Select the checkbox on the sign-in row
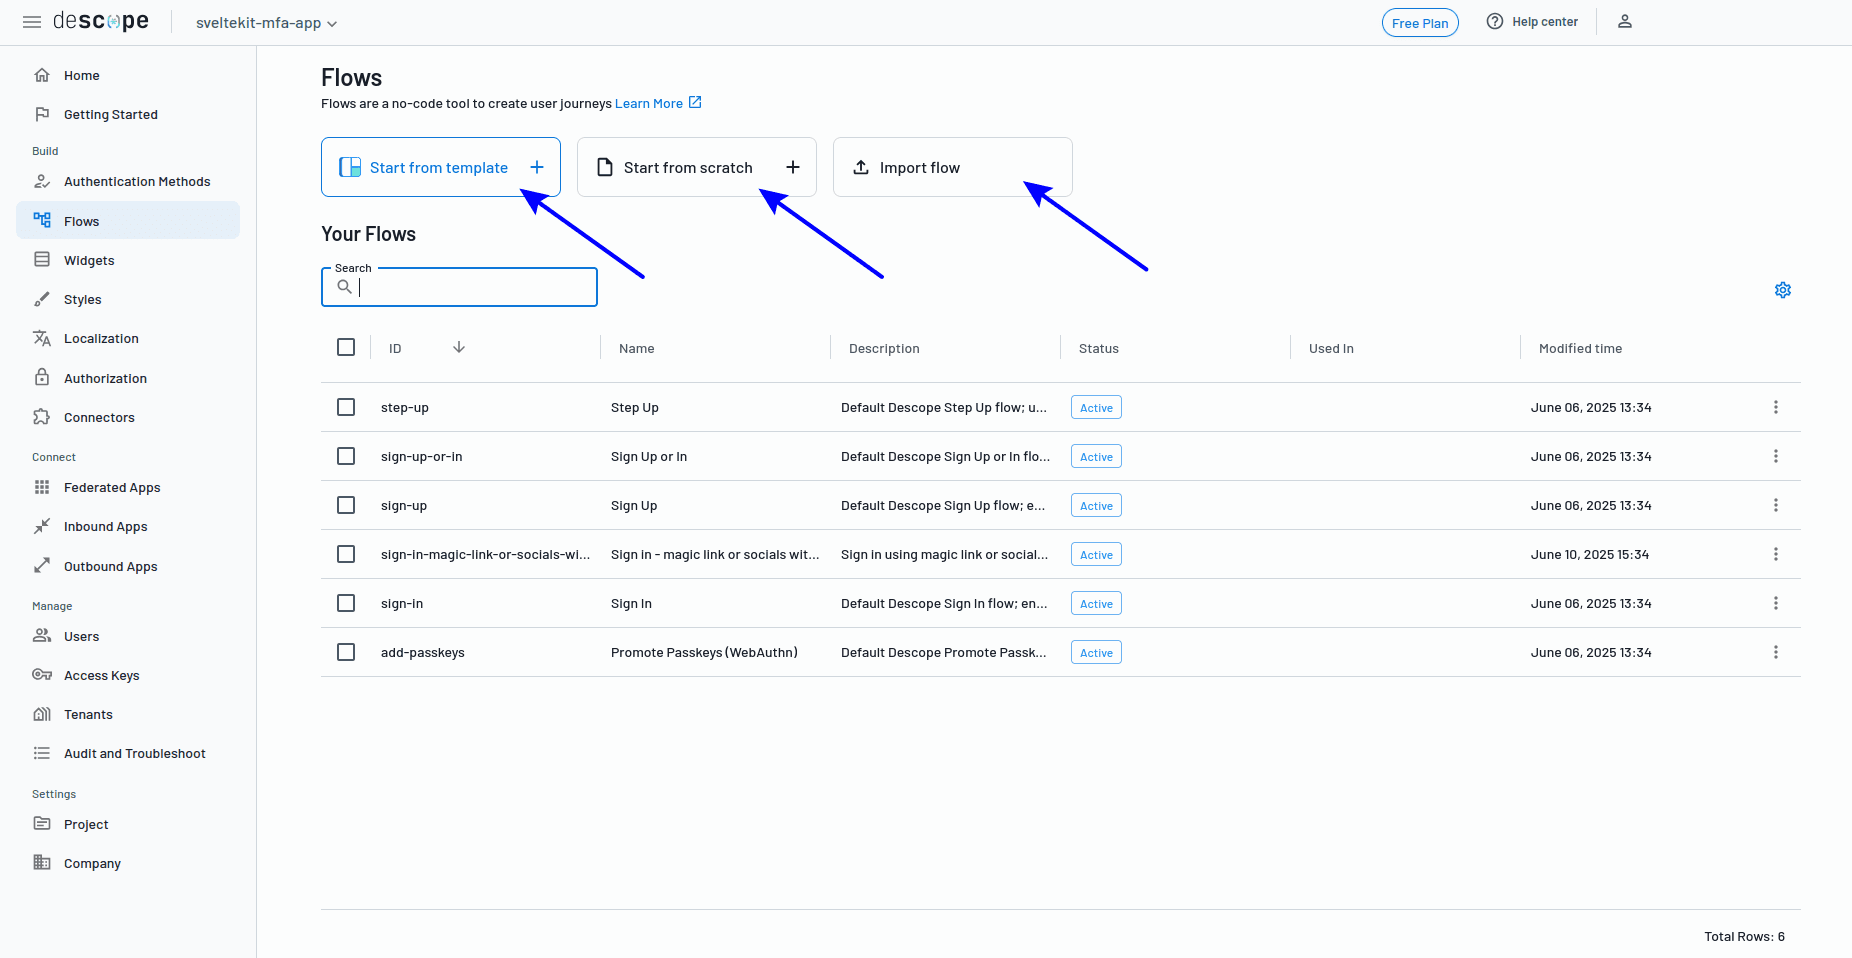1852x958 pixels. [x=346, y=603]
